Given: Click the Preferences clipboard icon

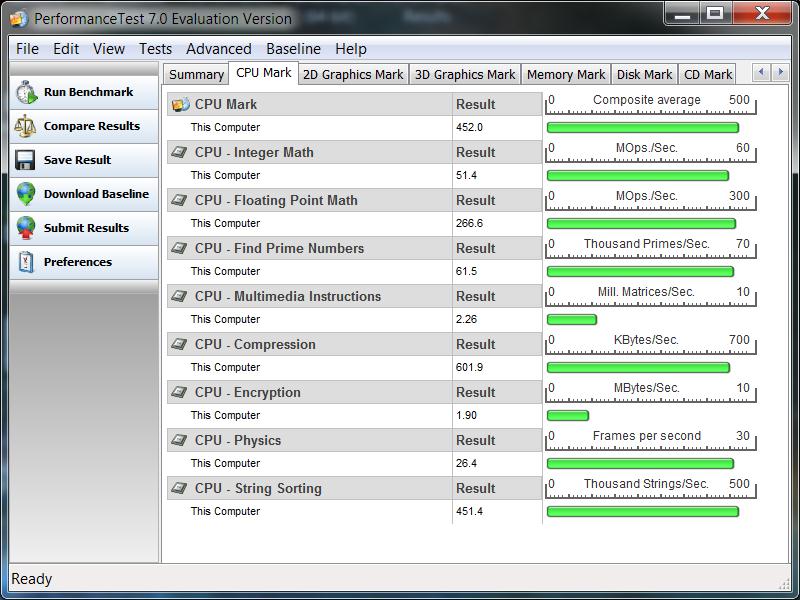Looking at the screenshot, I should 26,262.
